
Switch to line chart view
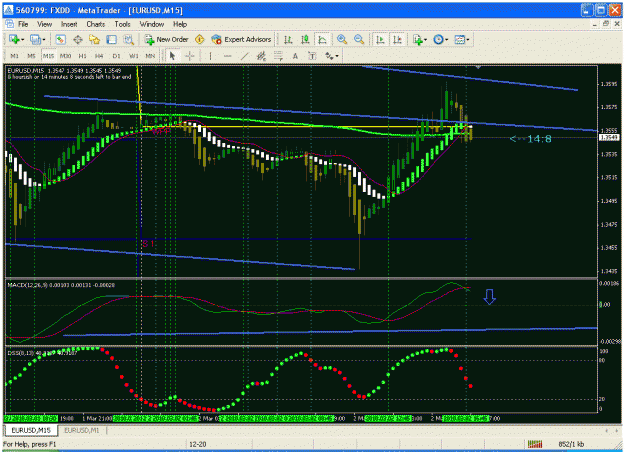pyautogui.click(x=322, y=39)
